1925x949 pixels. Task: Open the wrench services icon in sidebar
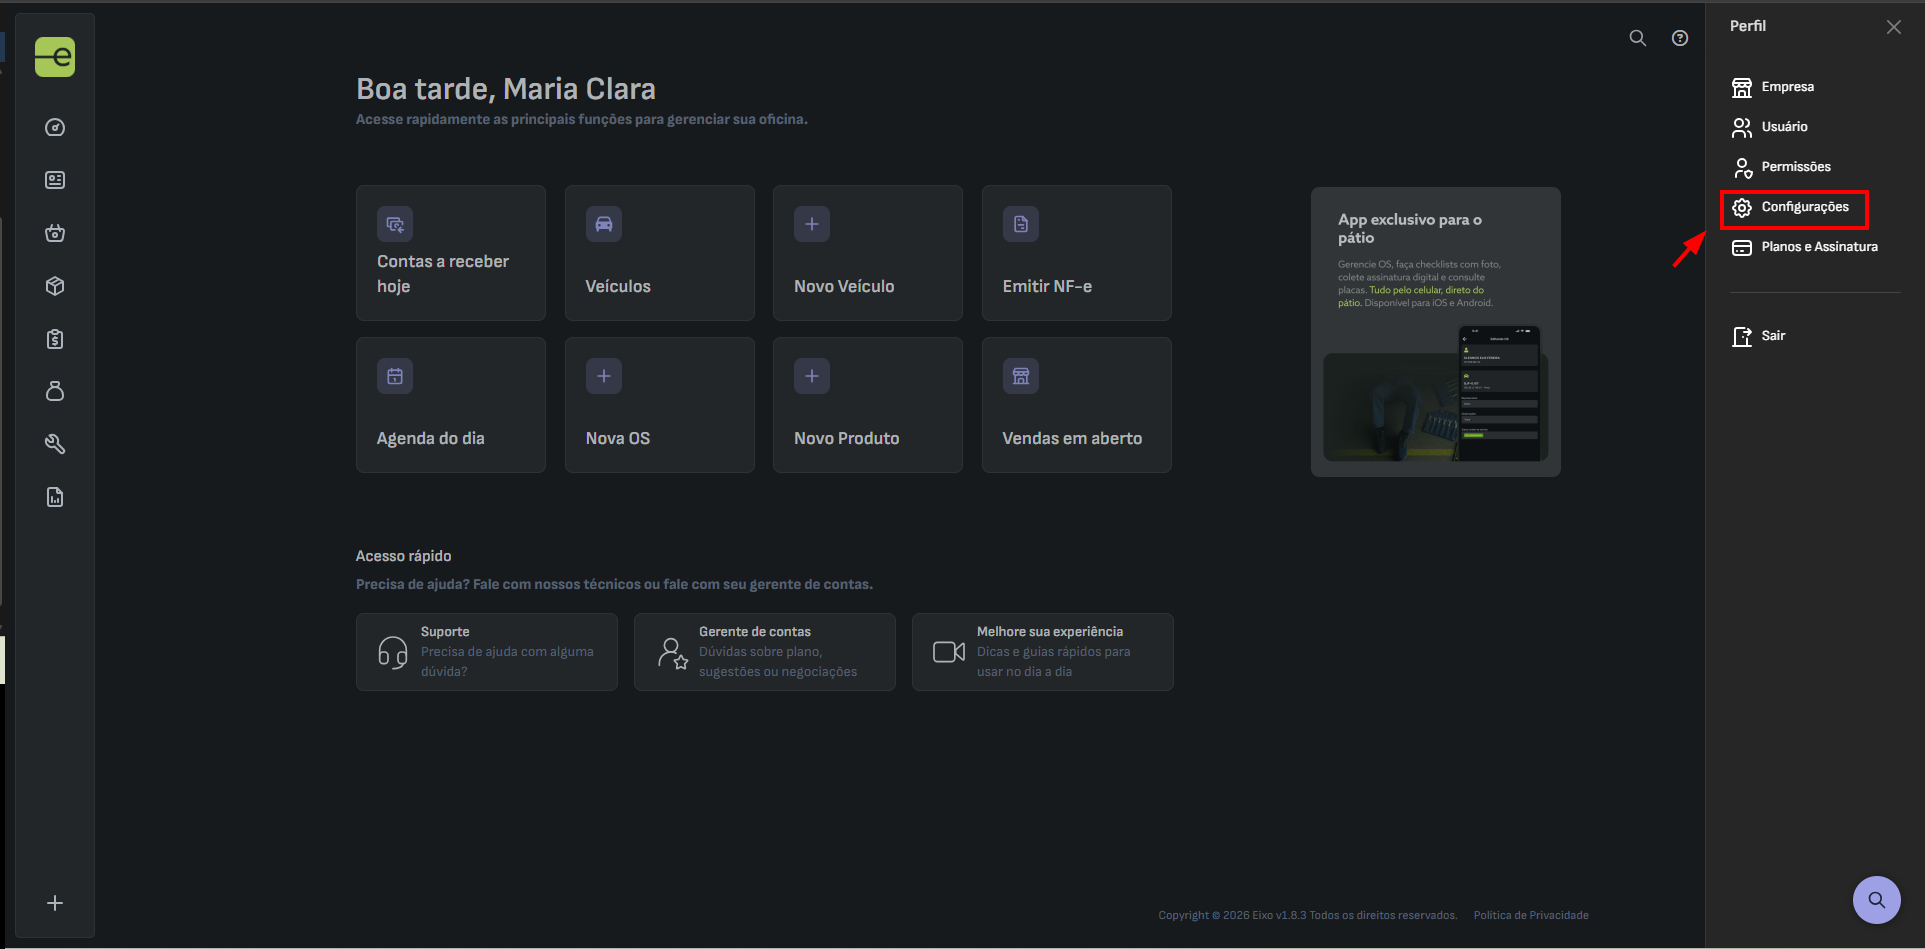click(55, 444)
